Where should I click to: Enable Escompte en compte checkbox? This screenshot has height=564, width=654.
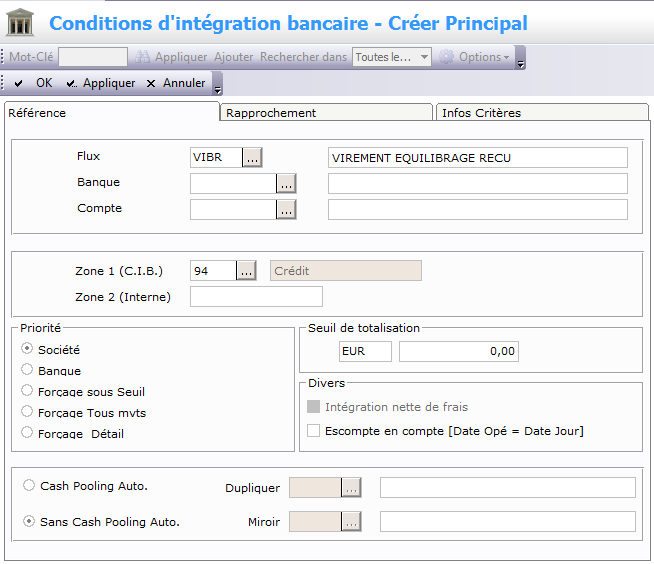(314, 431)
